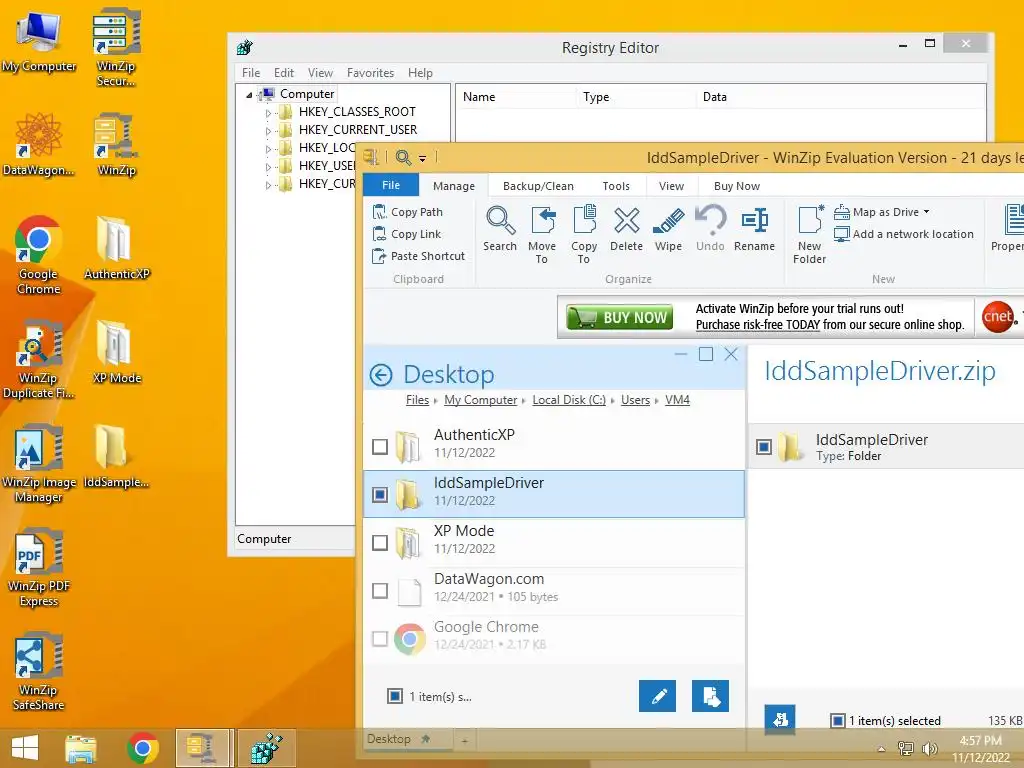Click the Users breadcrumb link
1024x768 pixels.
coord(635,400)
